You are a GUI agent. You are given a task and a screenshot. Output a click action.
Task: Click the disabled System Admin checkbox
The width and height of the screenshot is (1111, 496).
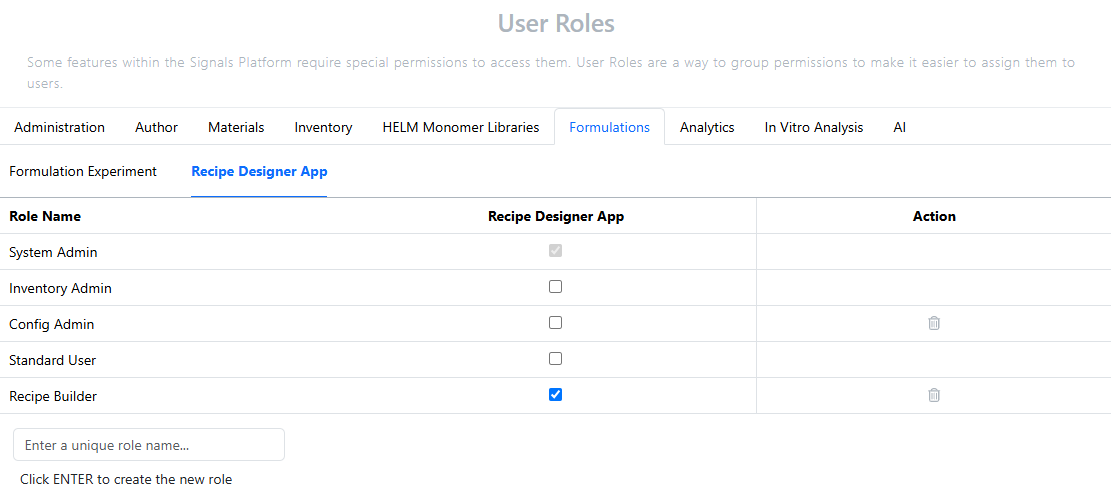click(x=556, y=251)
